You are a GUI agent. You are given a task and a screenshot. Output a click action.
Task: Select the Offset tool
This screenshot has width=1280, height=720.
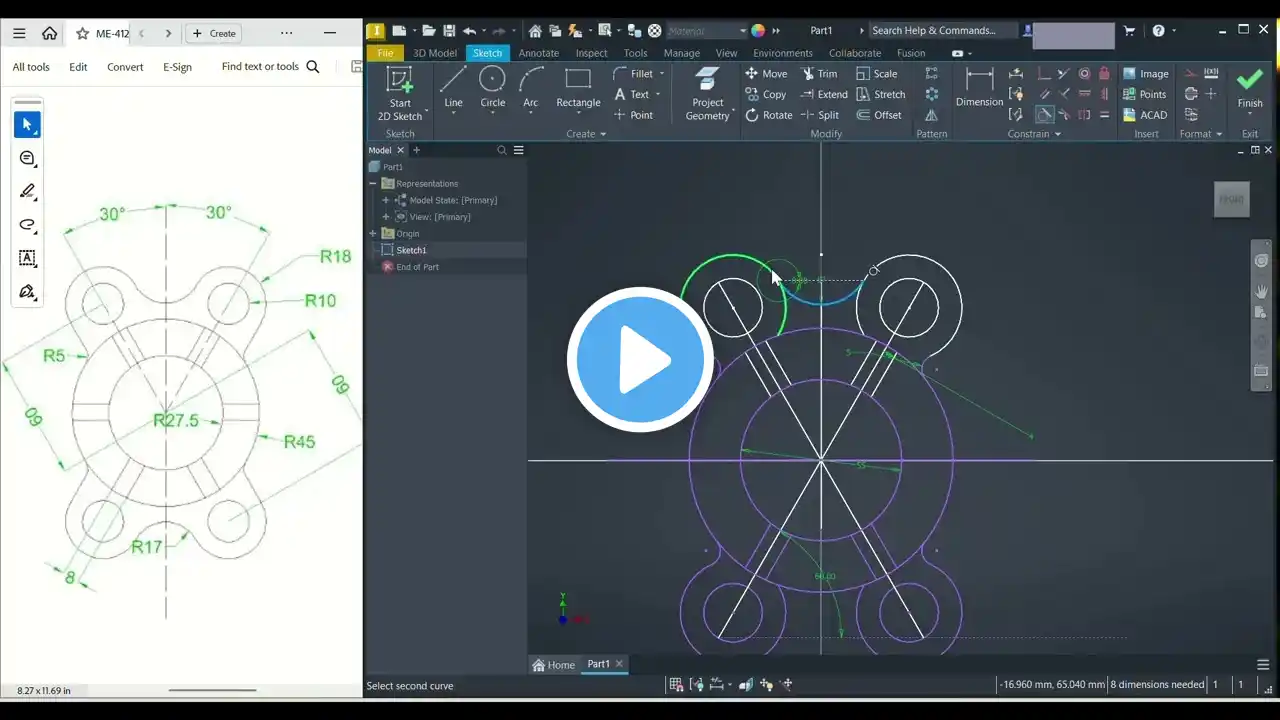coord(878,115)
